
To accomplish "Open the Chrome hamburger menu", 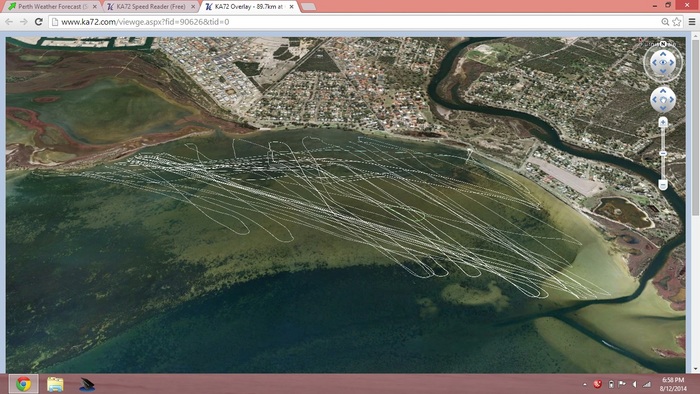I will point(692,21).
